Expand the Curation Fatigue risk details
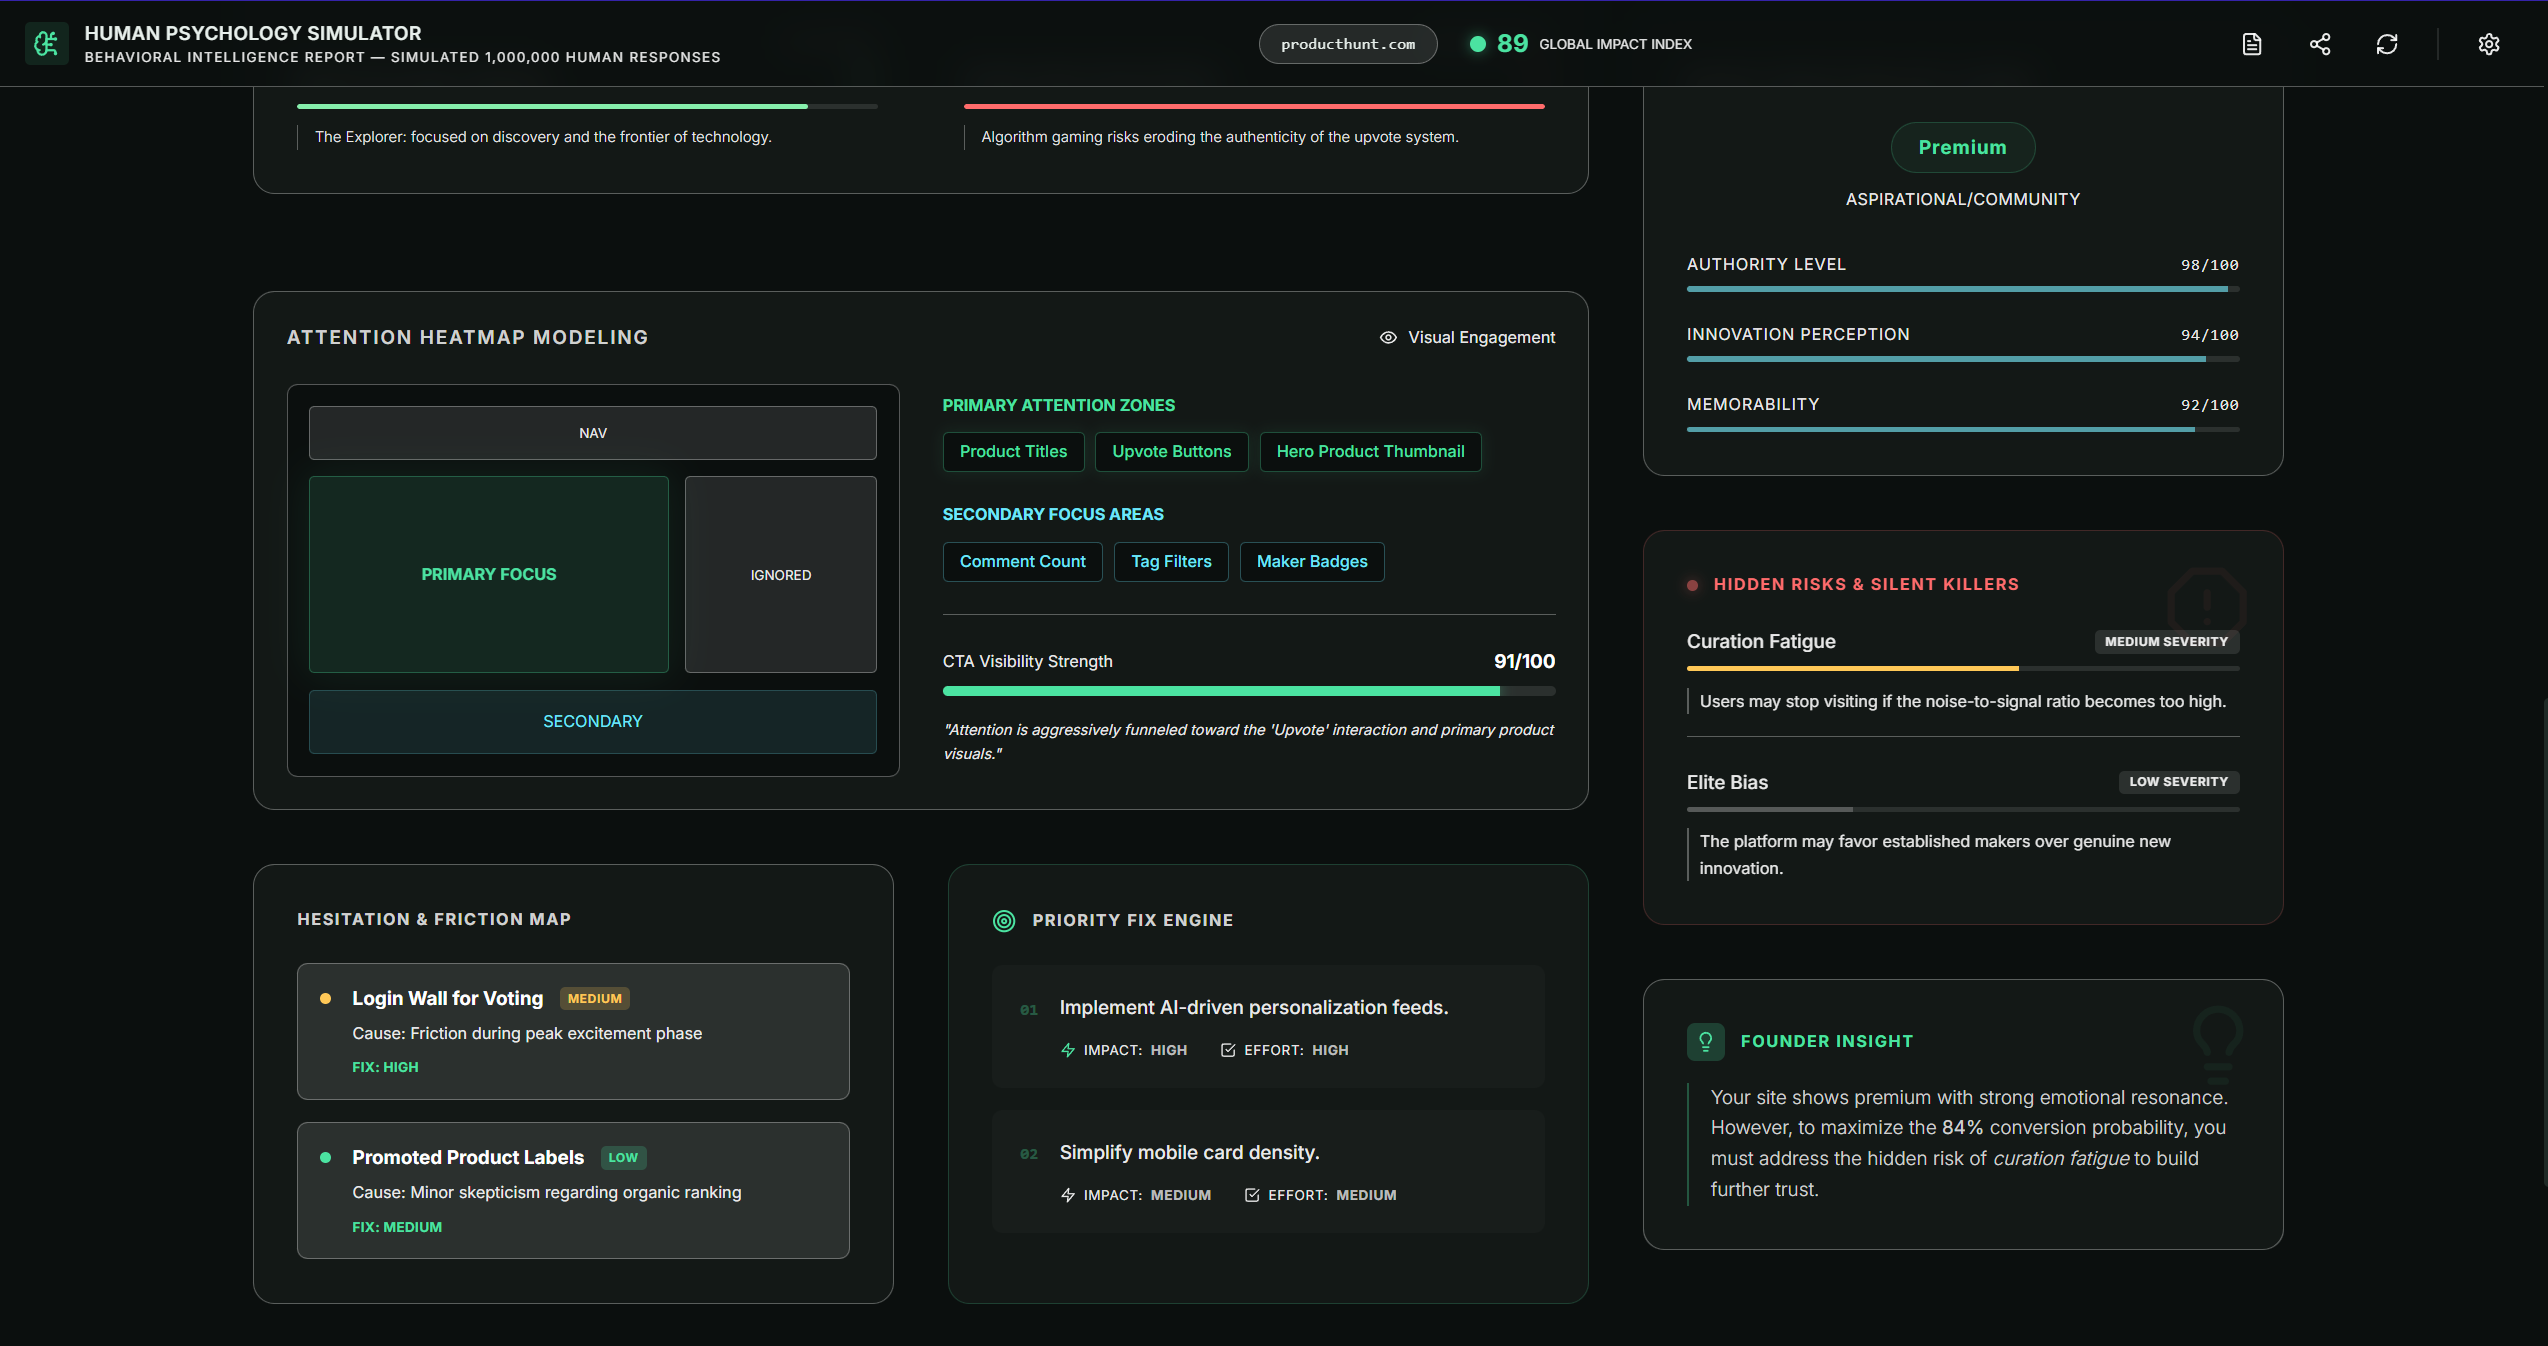 1761,641
